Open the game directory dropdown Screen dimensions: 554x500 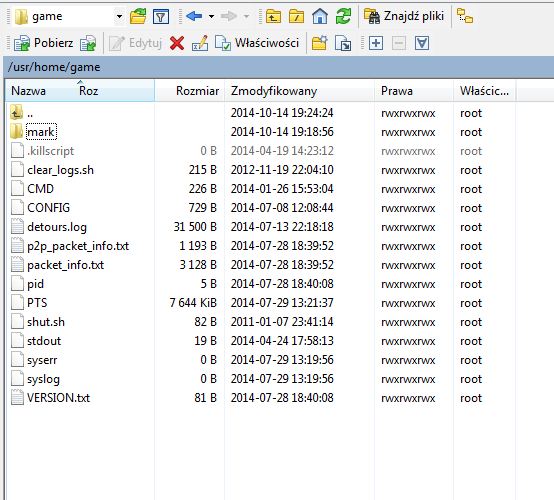119,16
